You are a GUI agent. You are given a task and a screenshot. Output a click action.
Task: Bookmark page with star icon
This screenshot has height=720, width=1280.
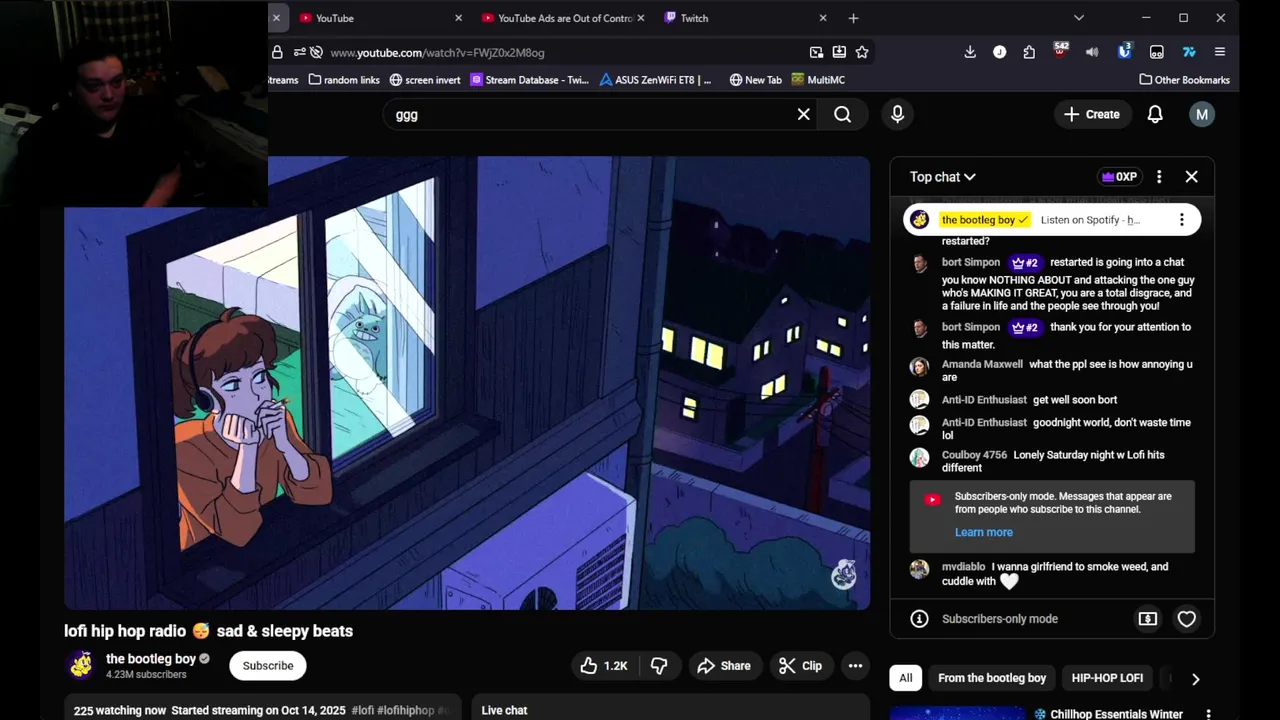click(x=862, y=52)
